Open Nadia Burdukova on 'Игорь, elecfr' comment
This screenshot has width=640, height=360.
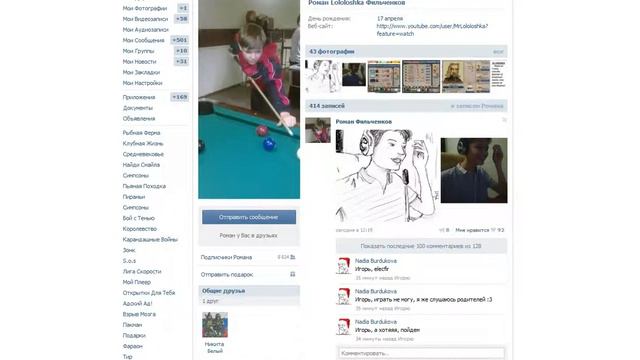point(376,260)
